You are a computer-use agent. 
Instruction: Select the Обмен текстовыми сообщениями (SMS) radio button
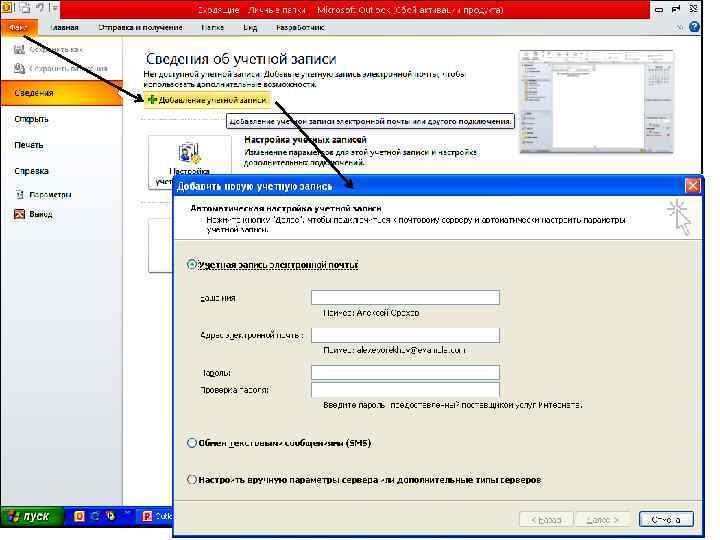[191, 443]
